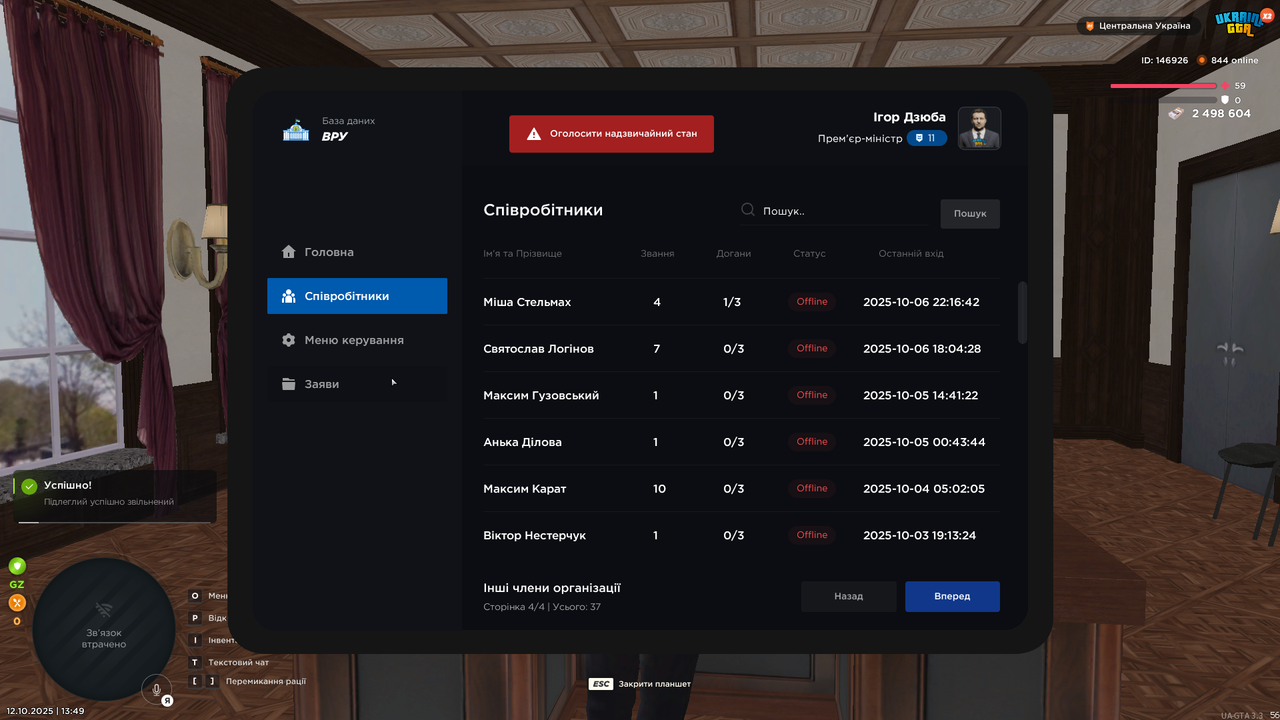Click the Пошук search button
Screen dimensions: 1280x720
970,213
